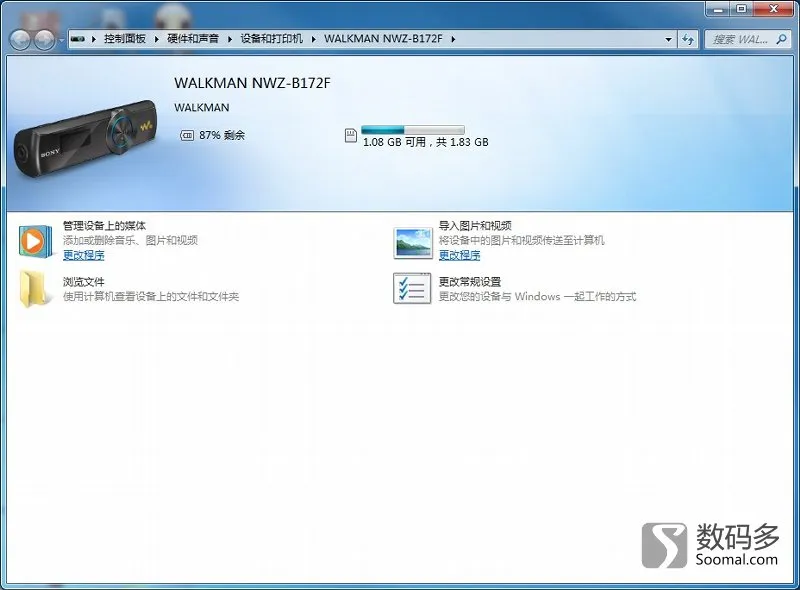Click the Back navigation arrow button
The image size is (800, 590).
(20, 39)
